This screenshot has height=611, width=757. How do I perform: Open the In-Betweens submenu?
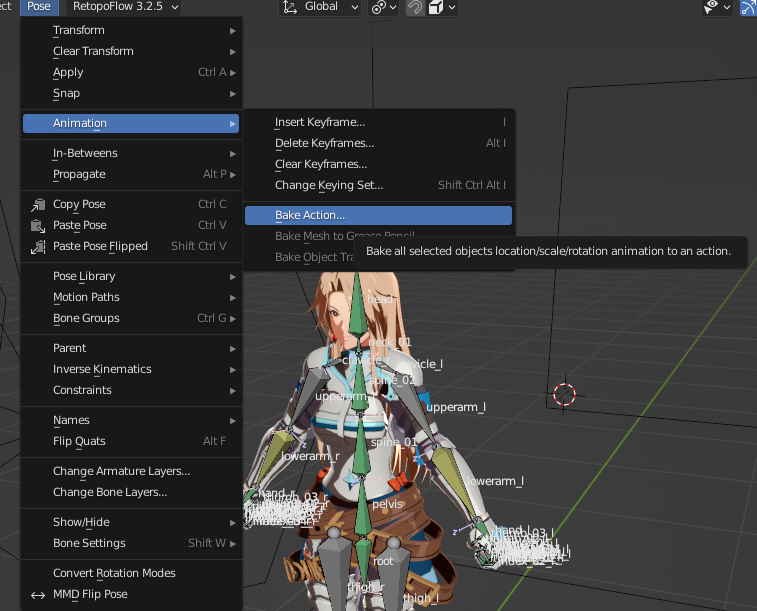coord(131,153)
